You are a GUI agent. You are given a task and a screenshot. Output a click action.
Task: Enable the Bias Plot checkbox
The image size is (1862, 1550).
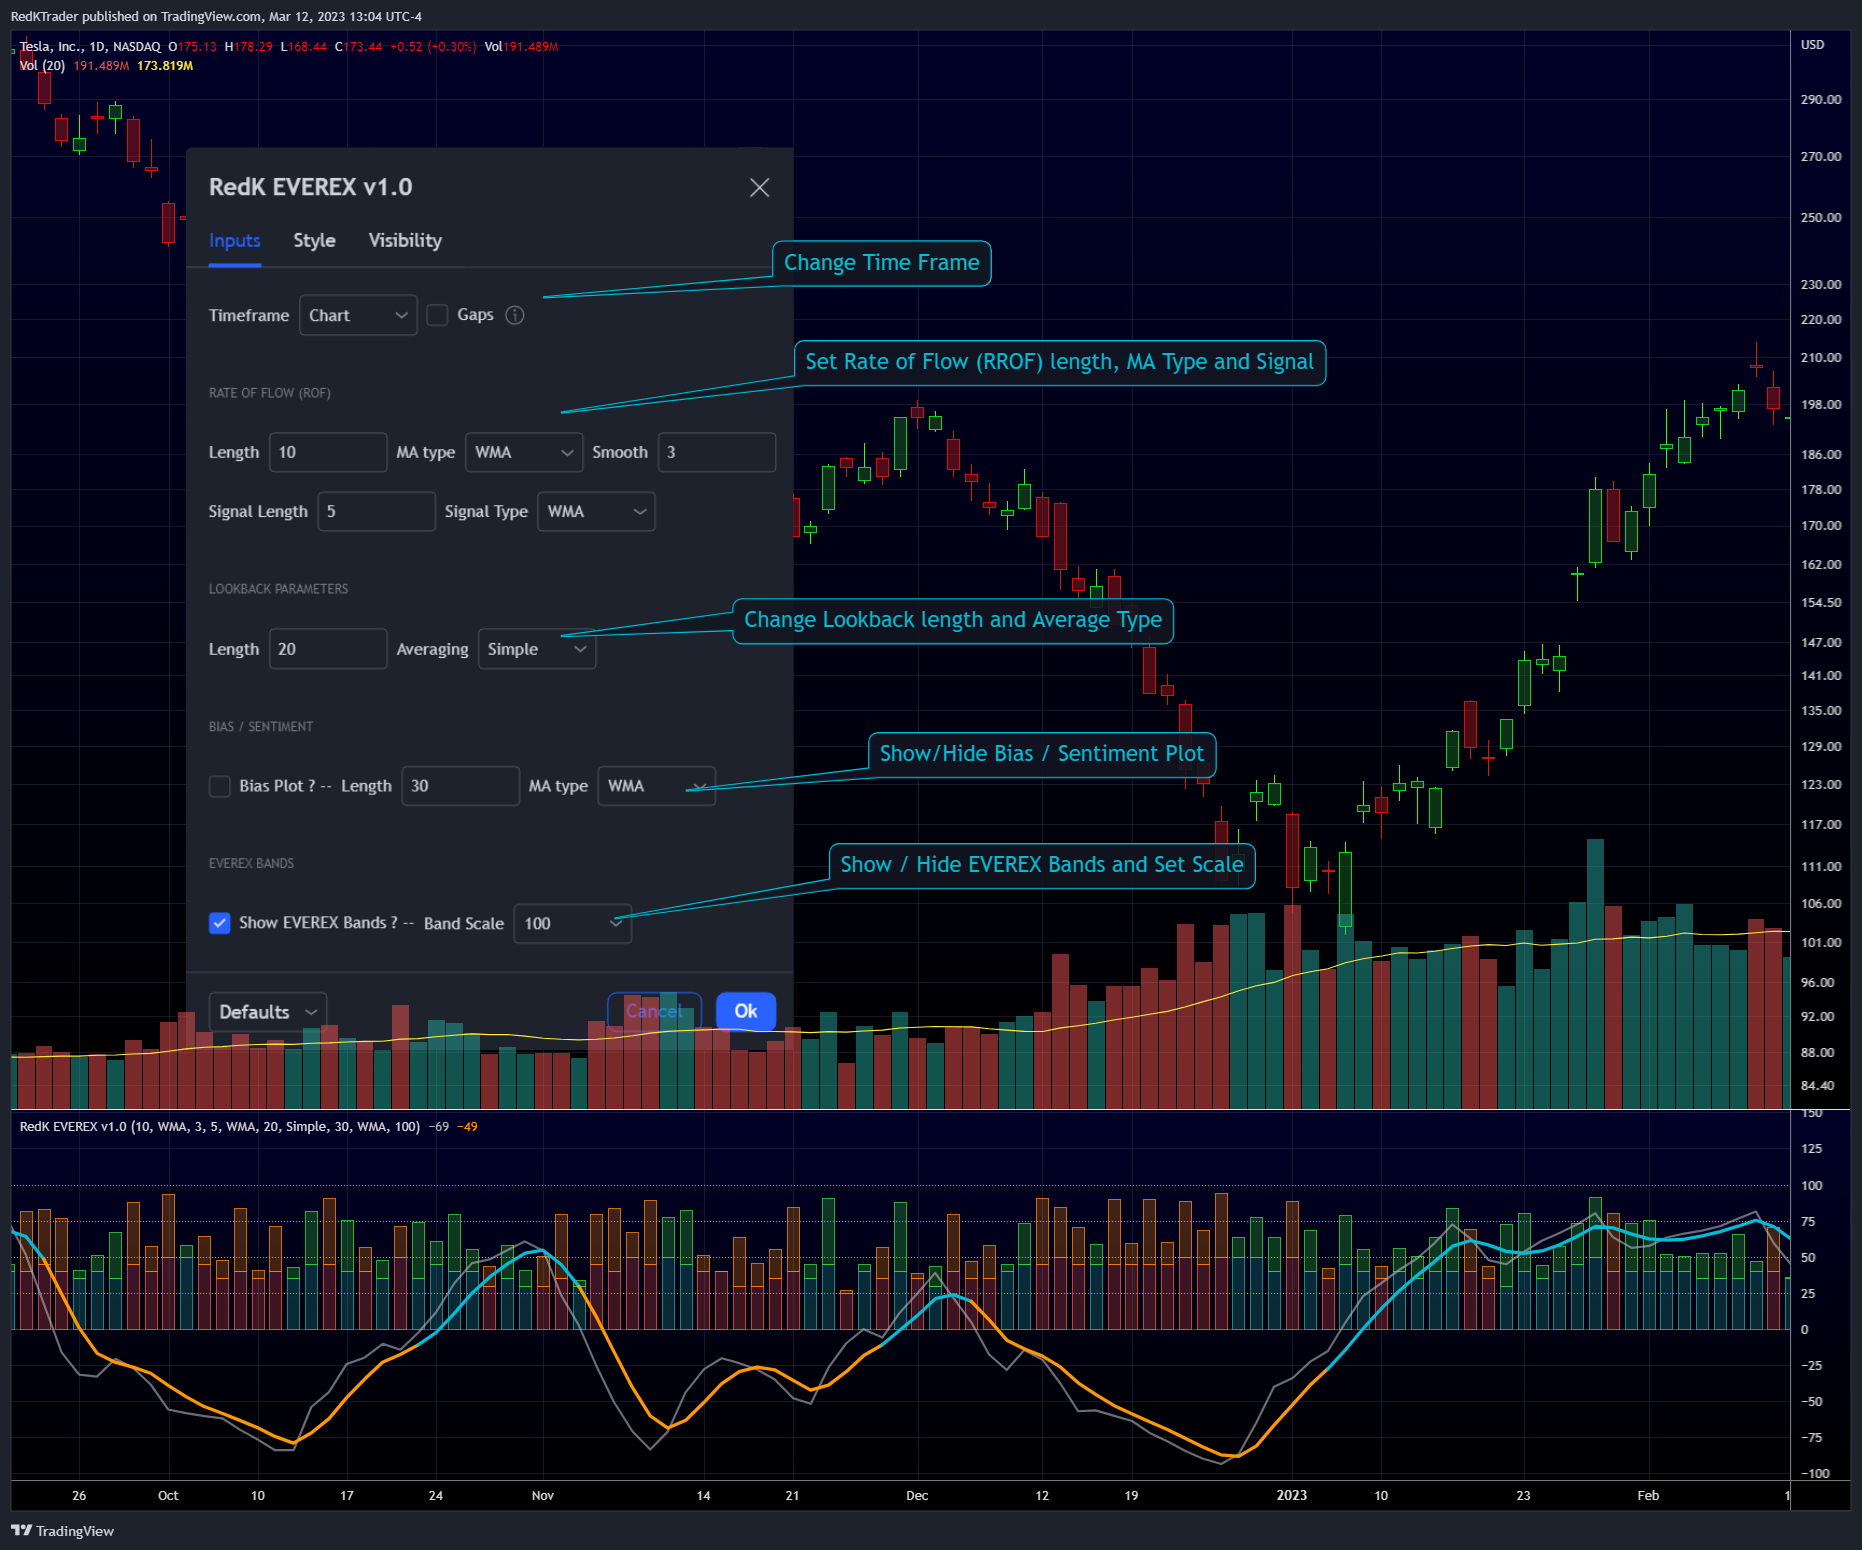(219, 786)
